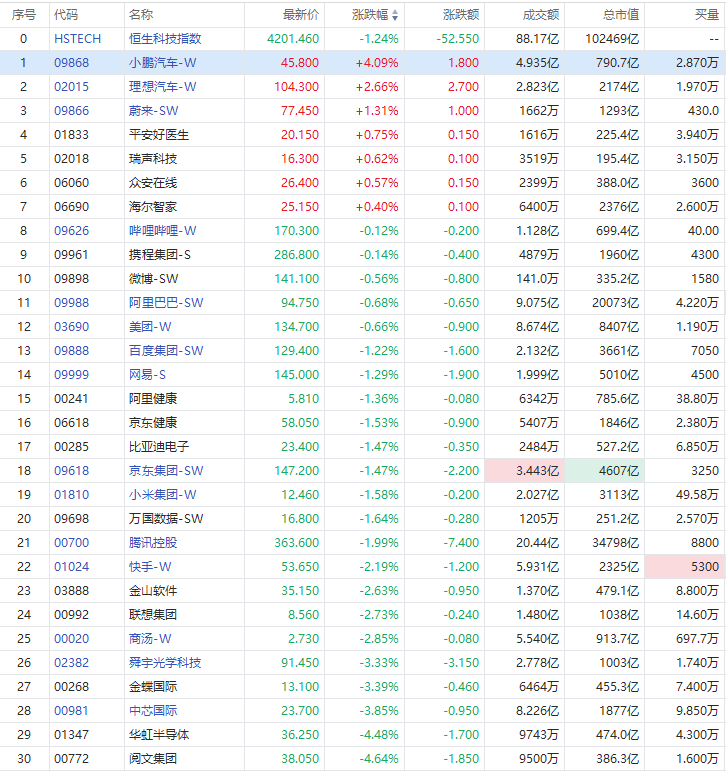Open stock code 09868

[x=71, y=63]
